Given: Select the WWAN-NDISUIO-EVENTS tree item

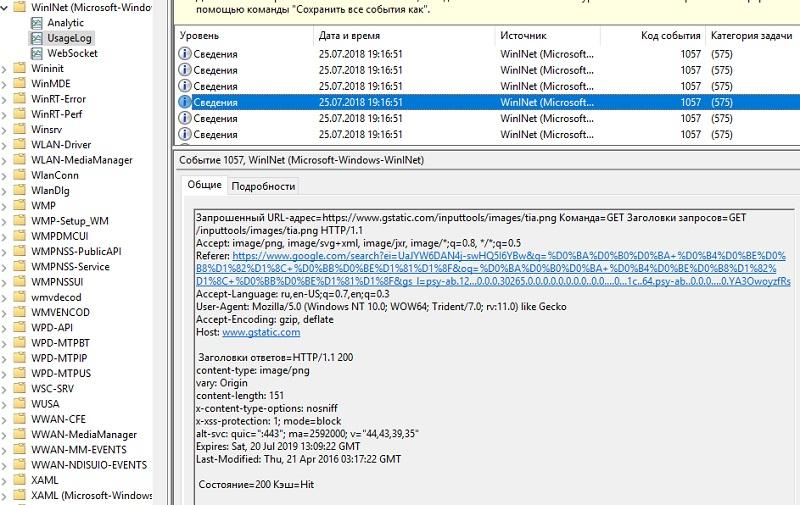Looking at the screenshot, I should (89, 465).
